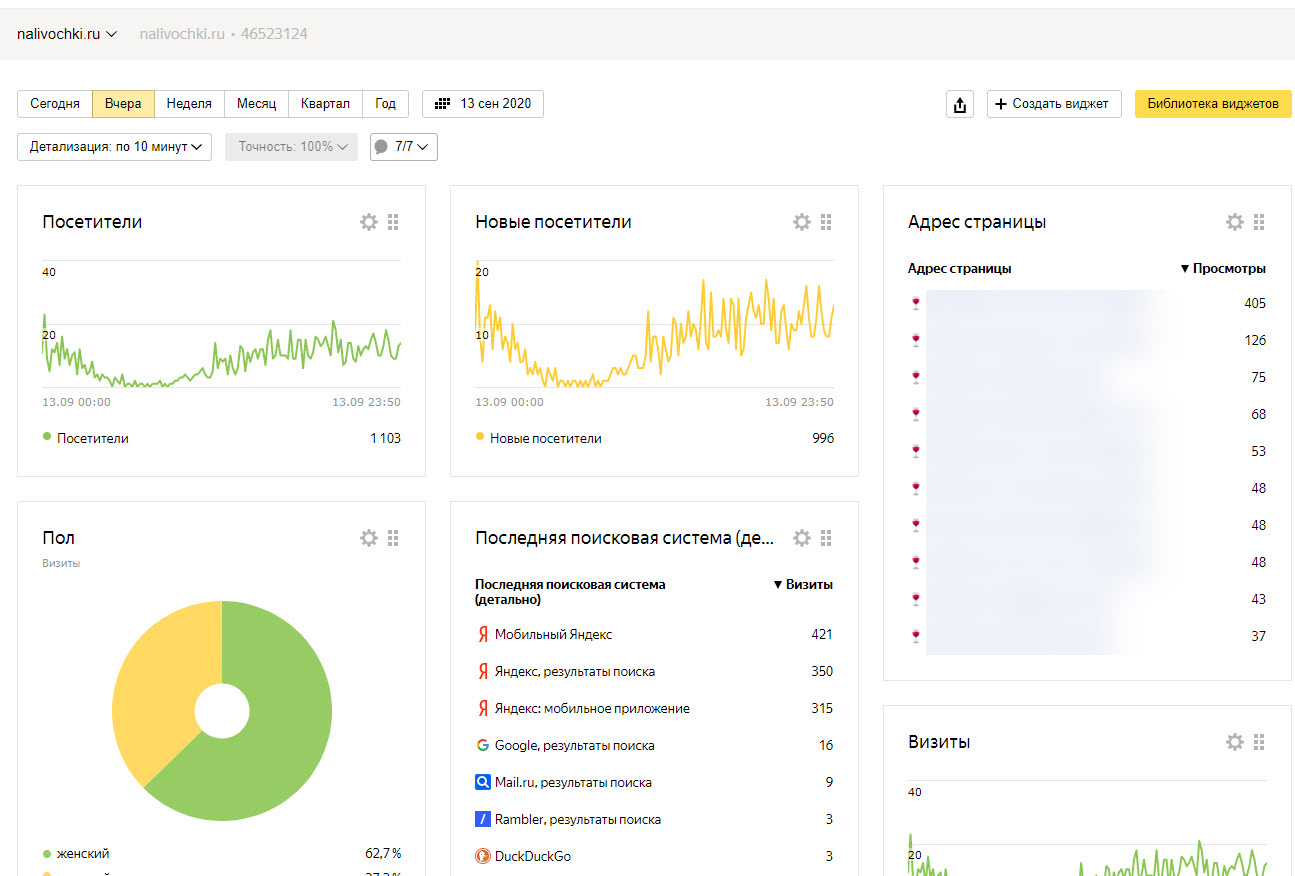Click gear icon on Визиты widget
The width and height of the screenshot is (1295, 876).
tap(1235, 742)
